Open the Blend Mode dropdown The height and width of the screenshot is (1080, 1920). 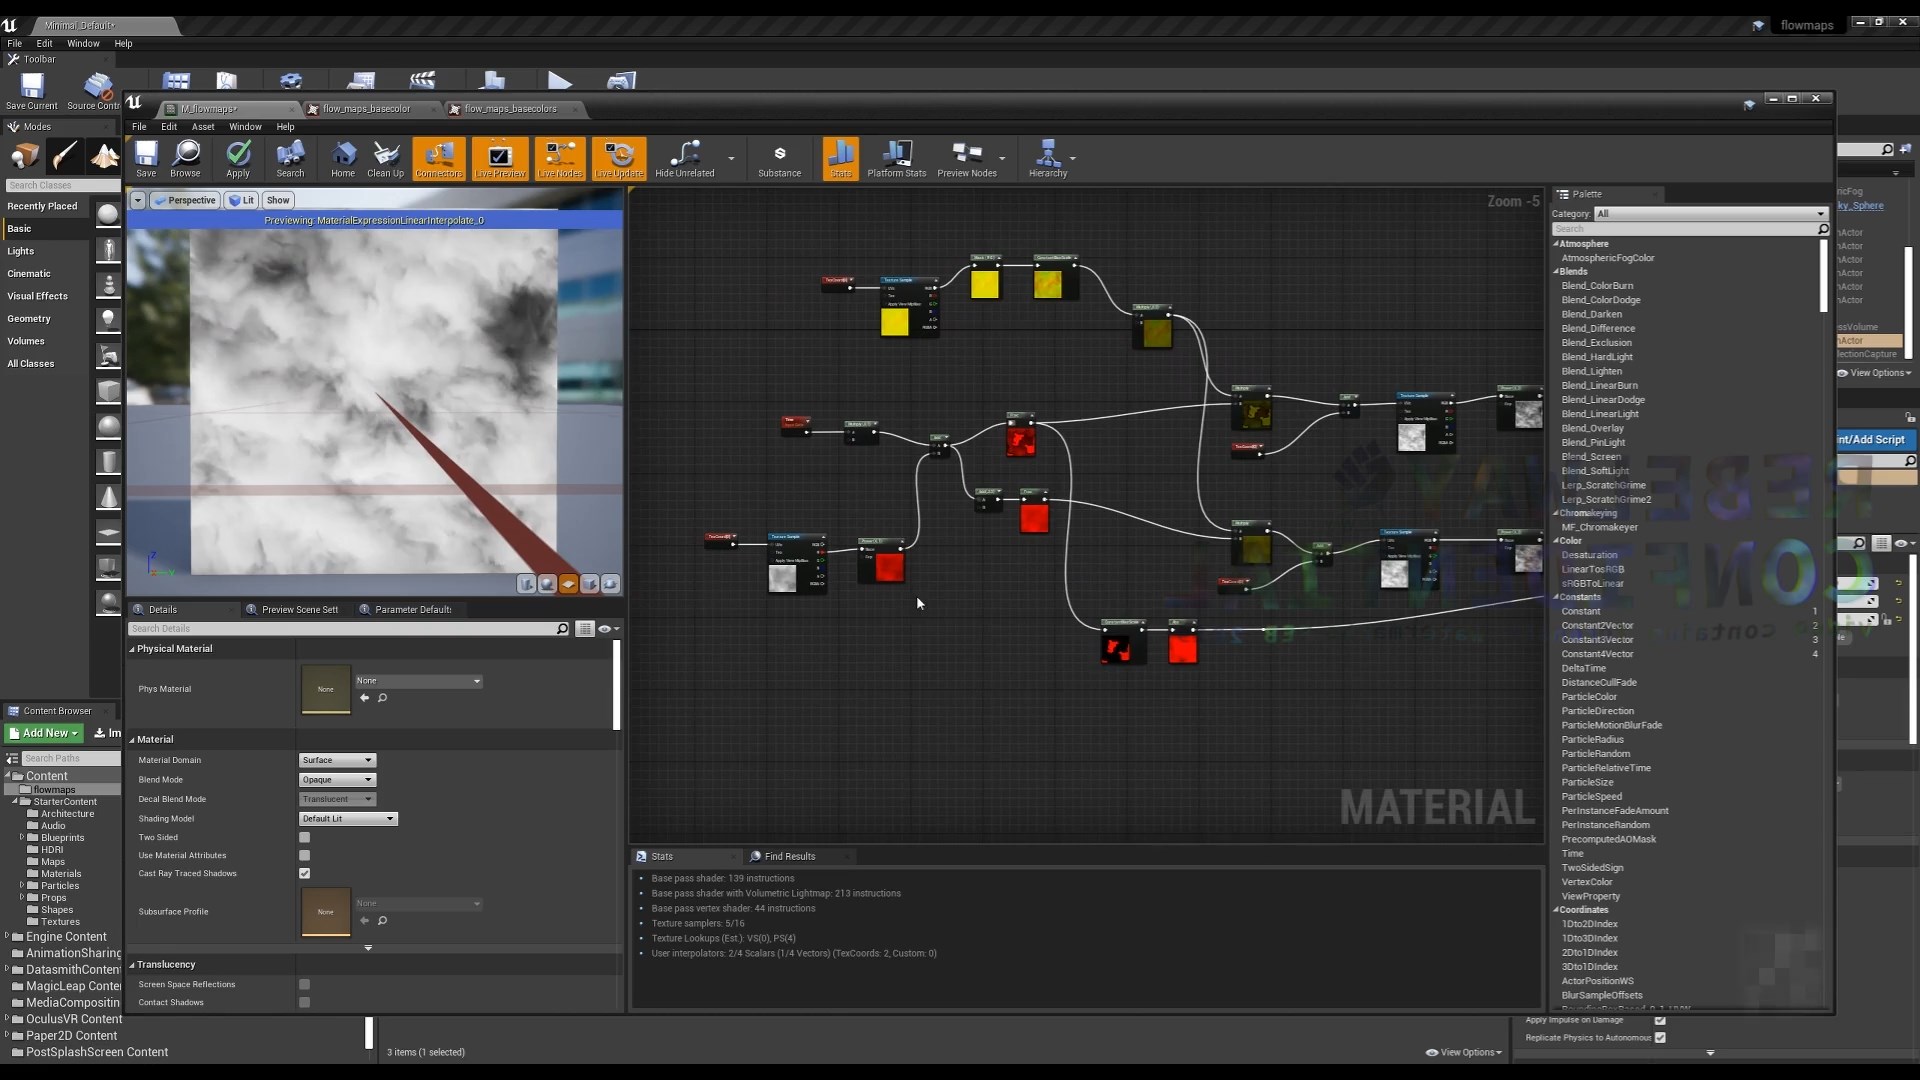click(x=336, y=779)
